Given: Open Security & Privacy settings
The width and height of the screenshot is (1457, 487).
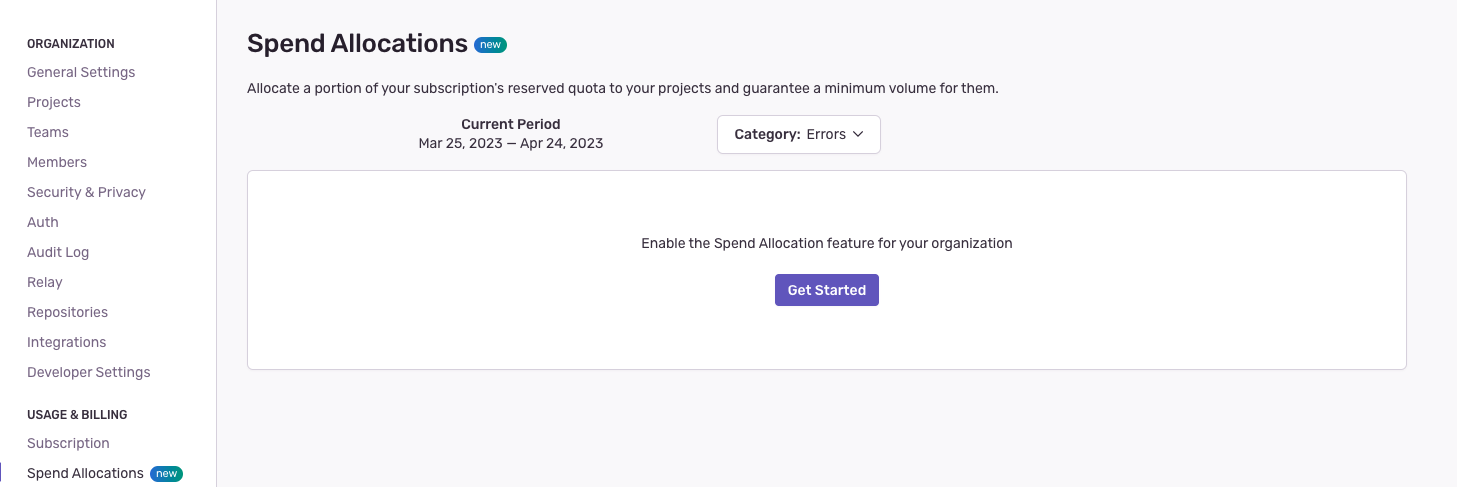Looking at the screenshot, I should pyautogui.click(x=86, y=192).
